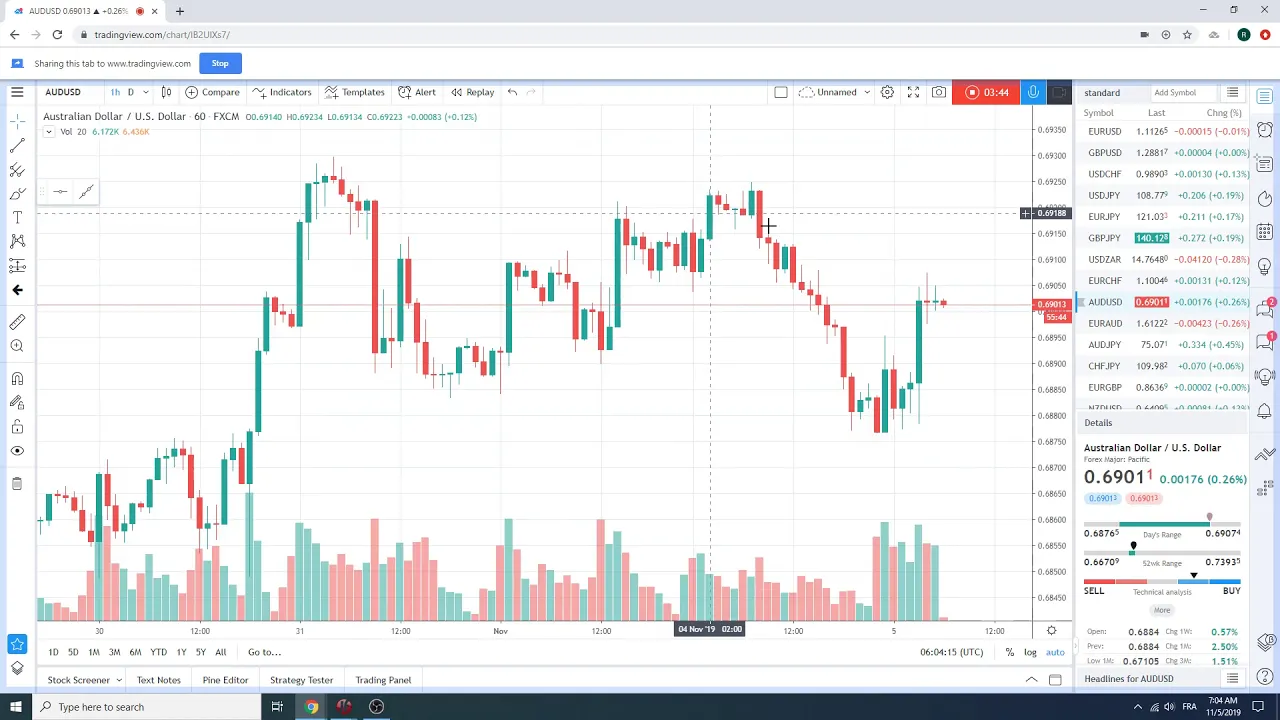The height and width of the screenshot is (720, 1280).
Task: Remove drawings with the trash icon
Action: [x=17, y=484]
